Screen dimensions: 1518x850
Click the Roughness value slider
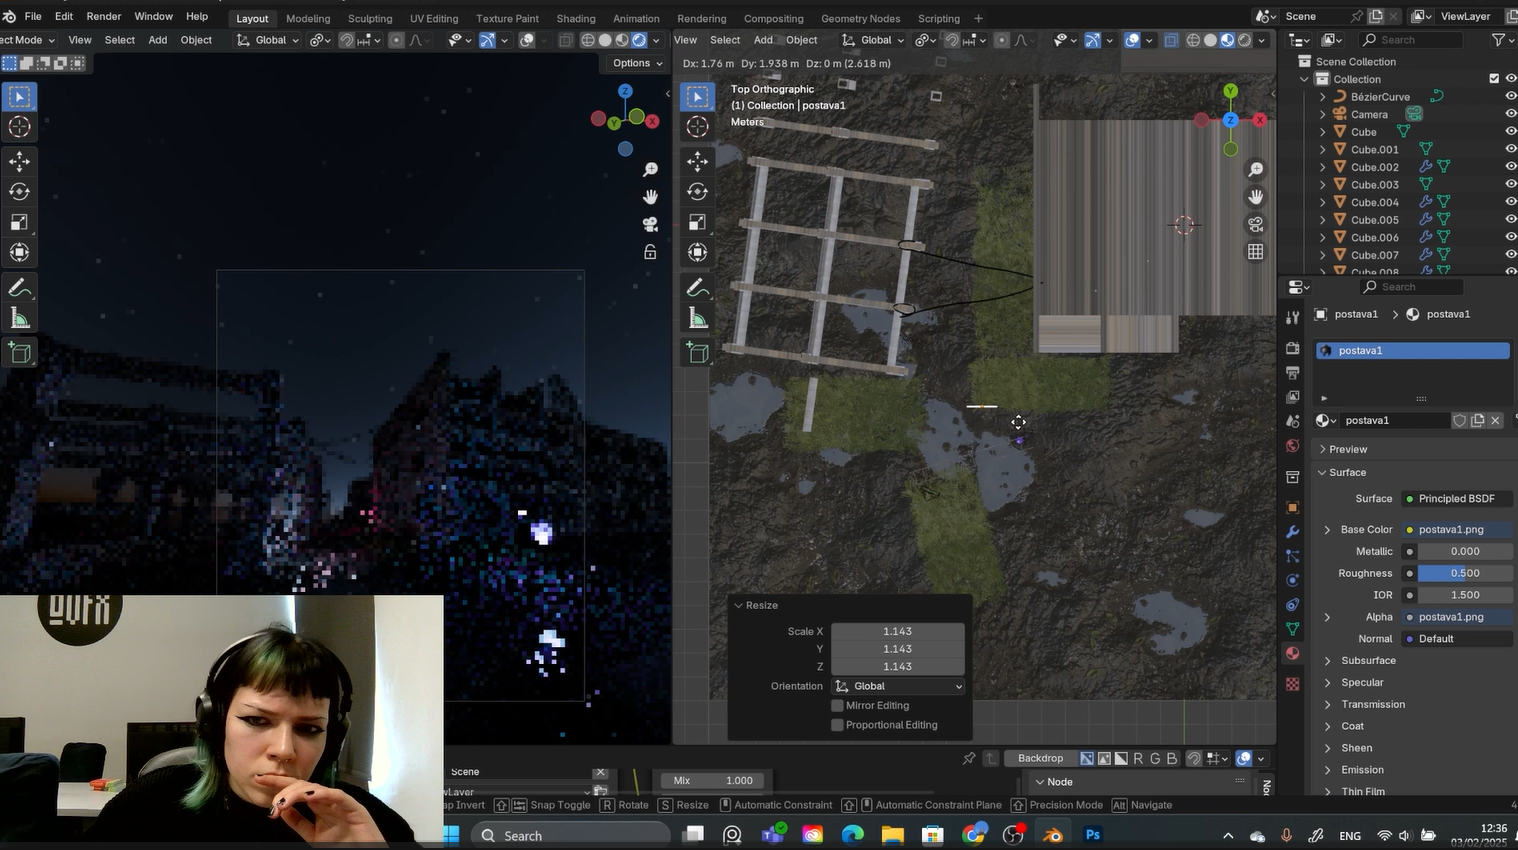coord(1464,573)
